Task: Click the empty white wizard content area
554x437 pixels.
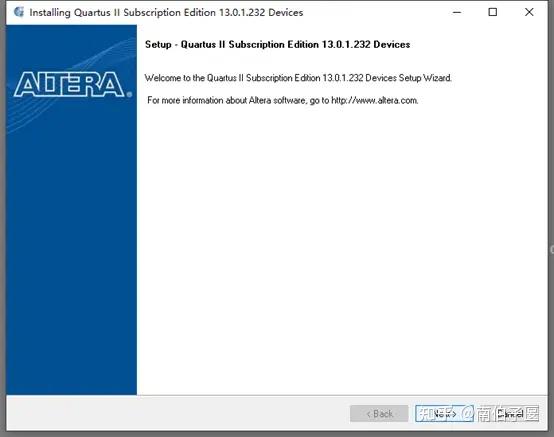Action: [x=341, y=247]
